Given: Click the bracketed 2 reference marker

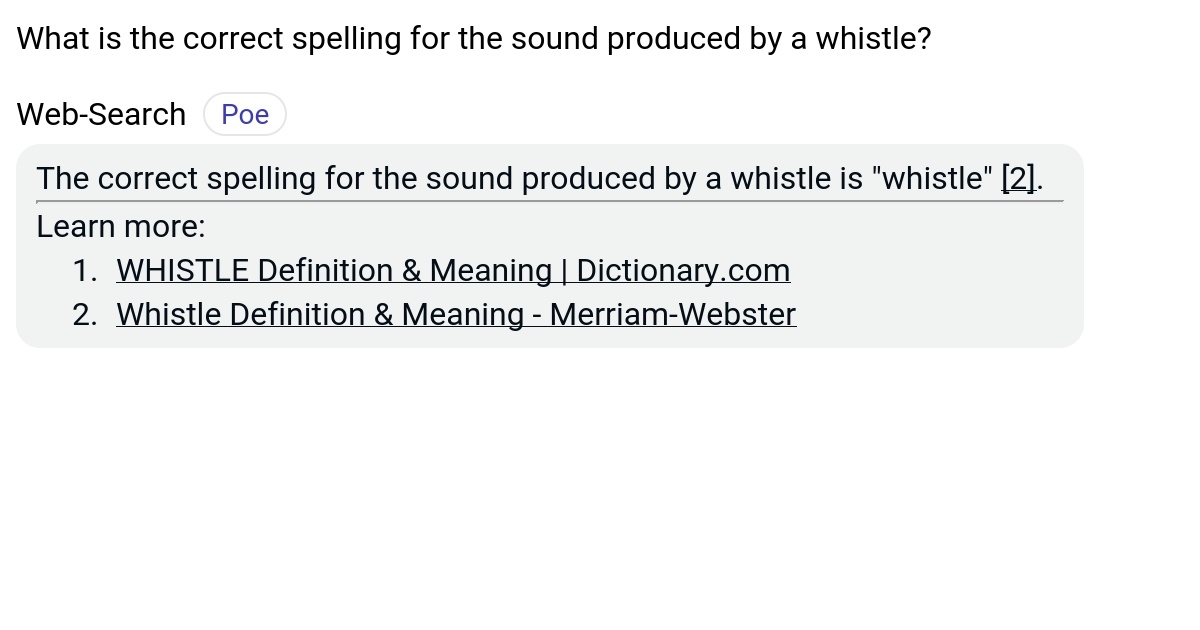Looking at the screenshot, I should point(1017,178).
